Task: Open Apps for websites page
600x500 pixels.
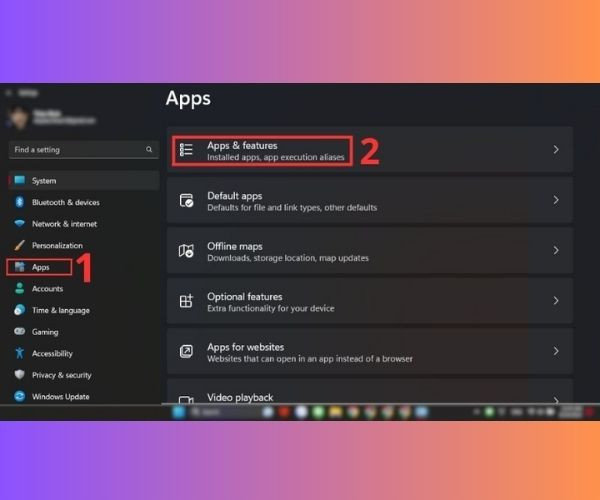Action: (370, 351)
